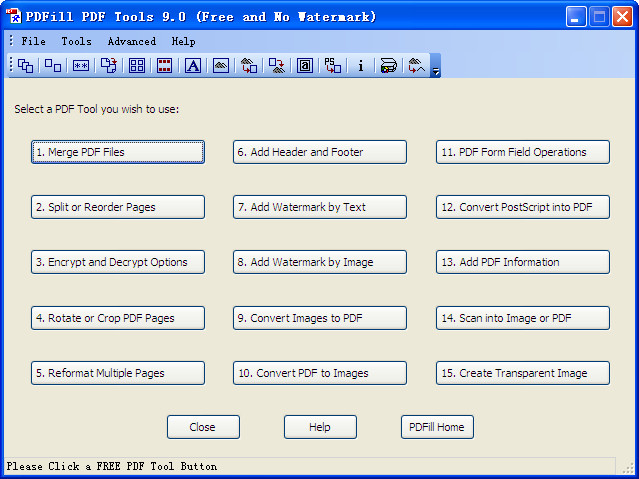
Task: Click the Watermark by Image toolbar icon
Action: pos(221,66)
